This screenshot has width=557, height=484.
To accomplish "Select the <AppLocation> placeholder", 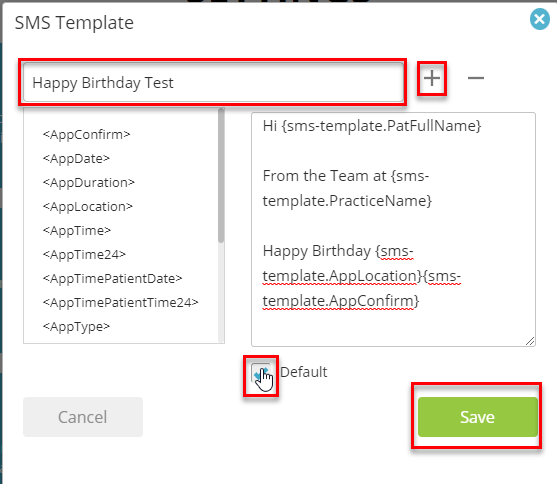I will 87,206.
